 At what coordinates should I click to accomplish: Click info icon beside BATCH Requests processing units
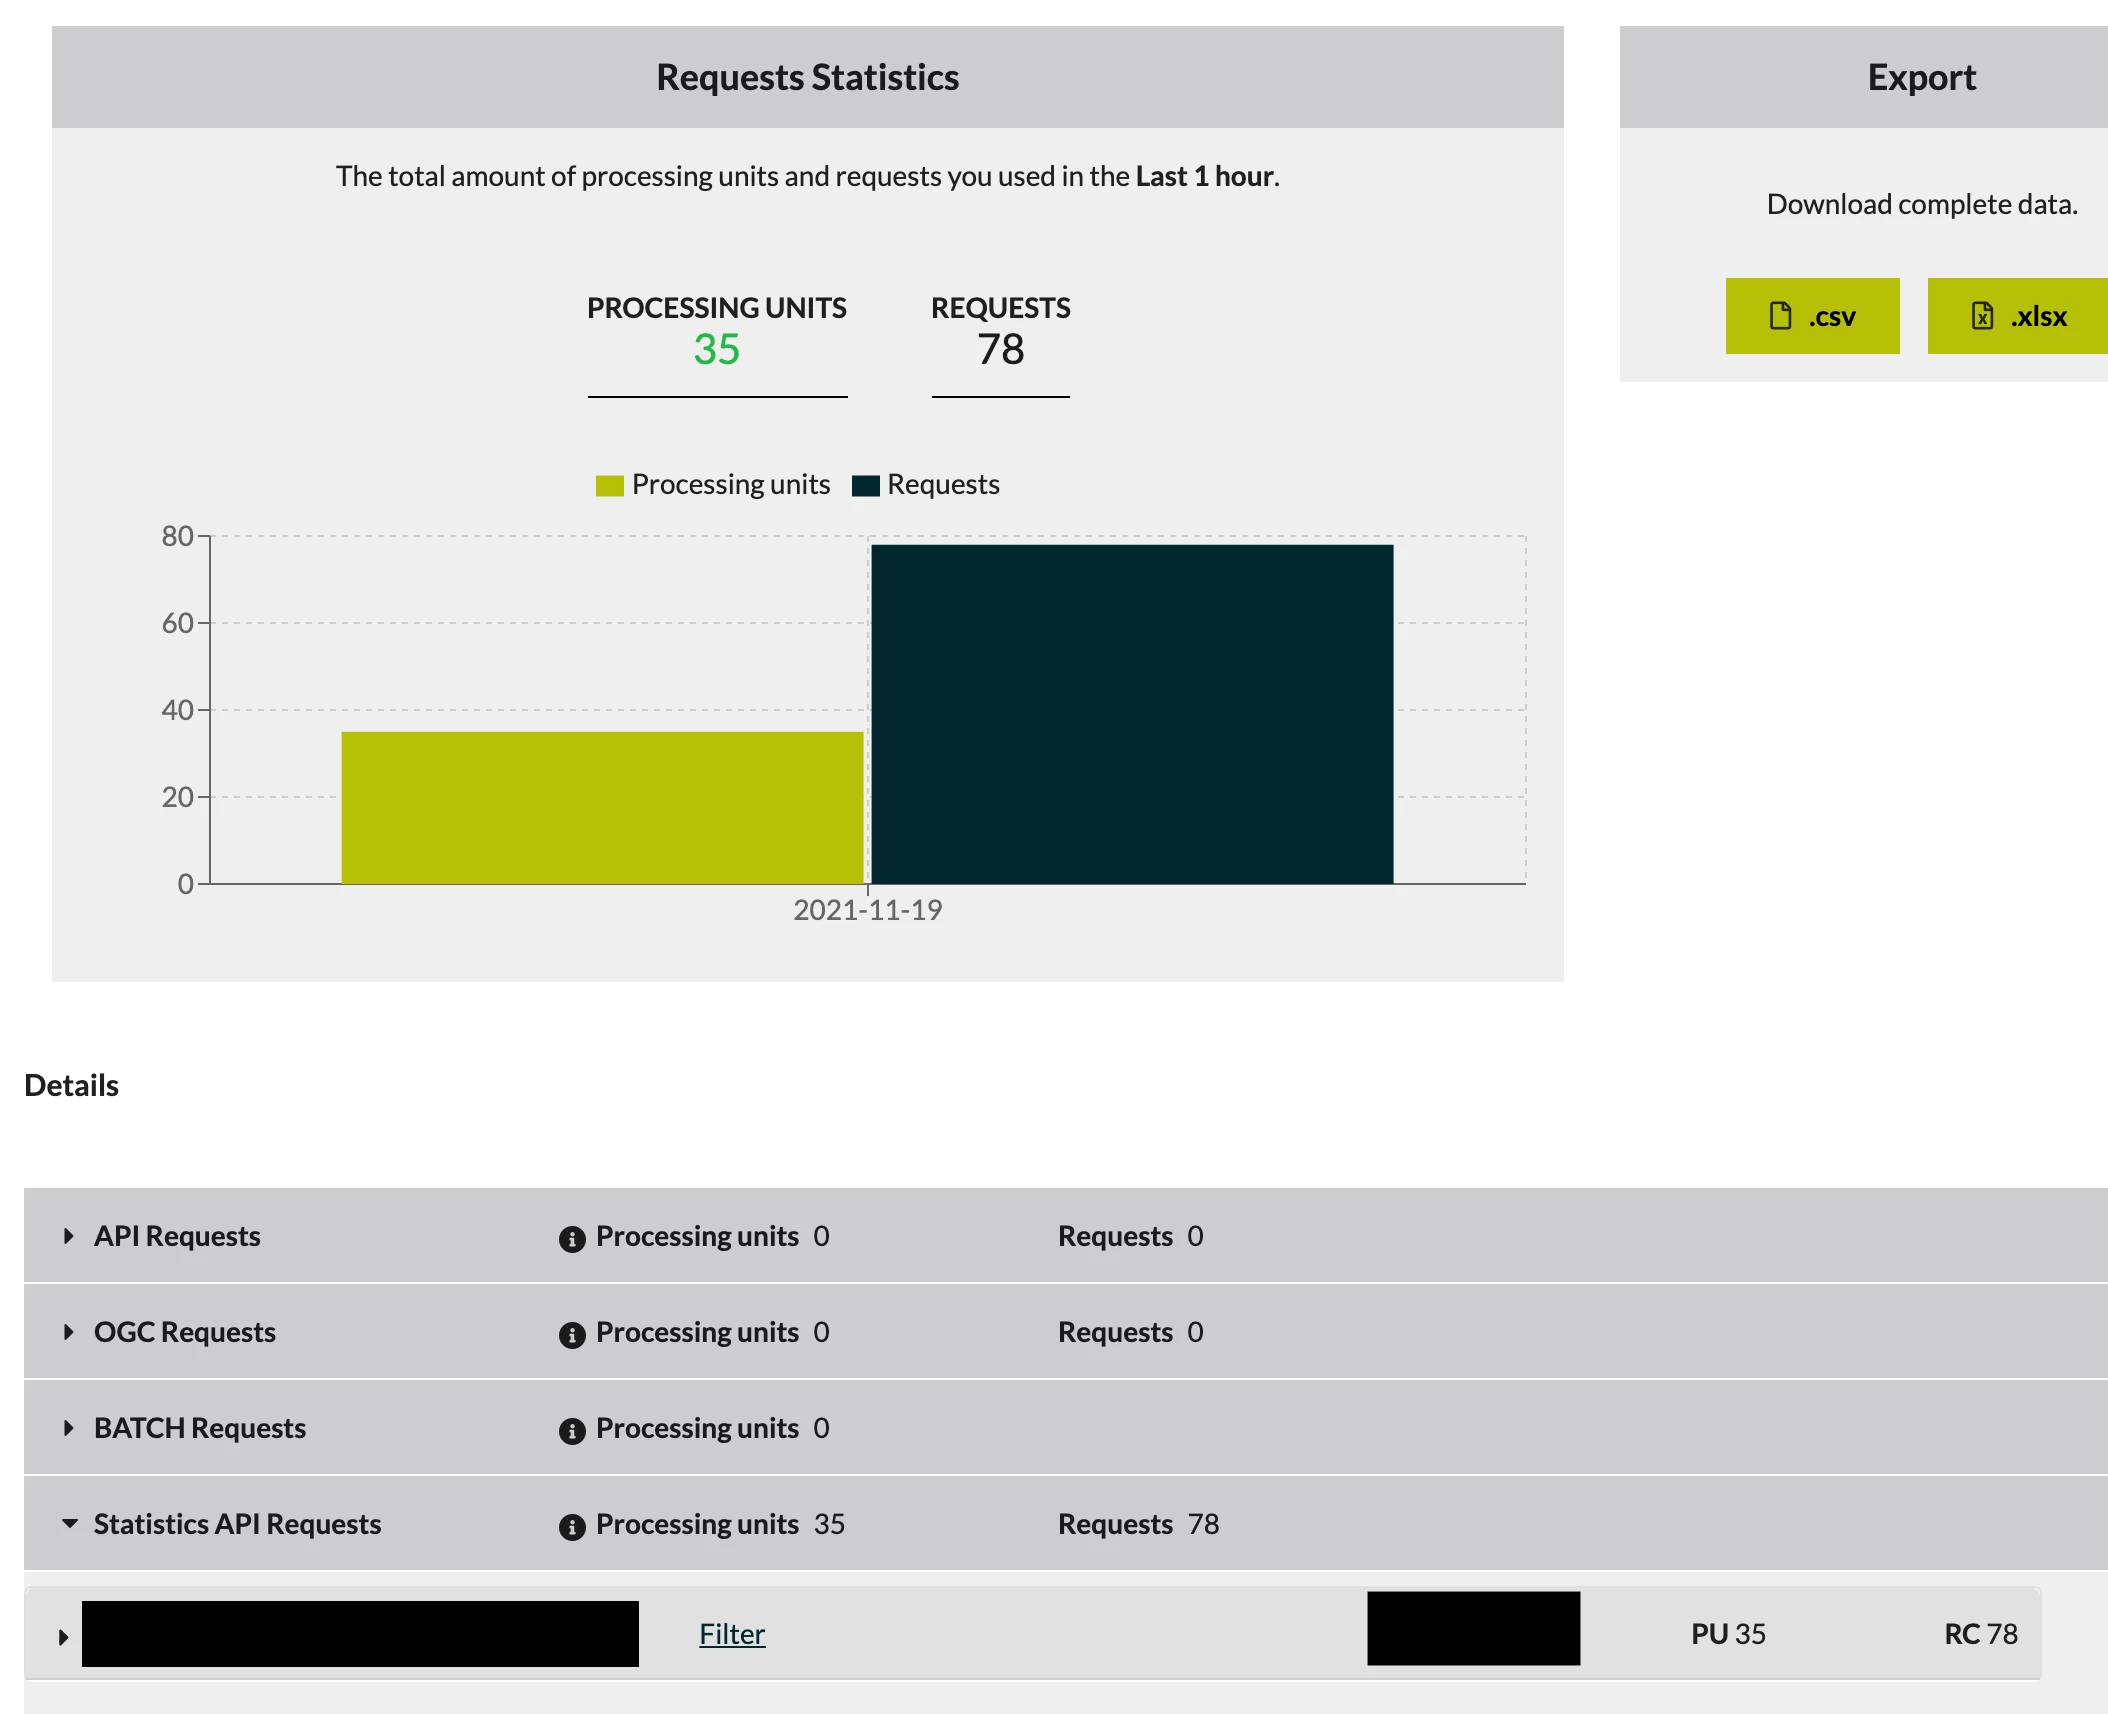click(572, 1431)
